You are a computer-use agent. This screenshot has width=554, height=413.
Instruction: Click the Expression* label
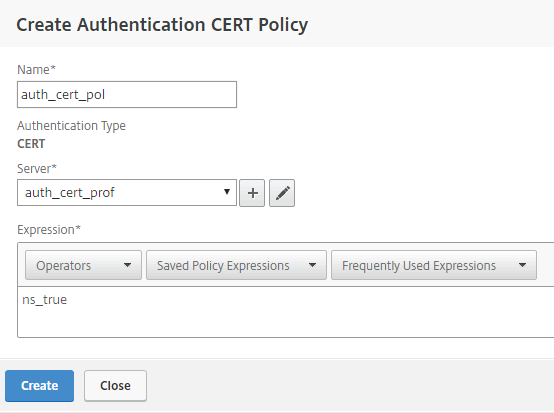tap(49, 230)
